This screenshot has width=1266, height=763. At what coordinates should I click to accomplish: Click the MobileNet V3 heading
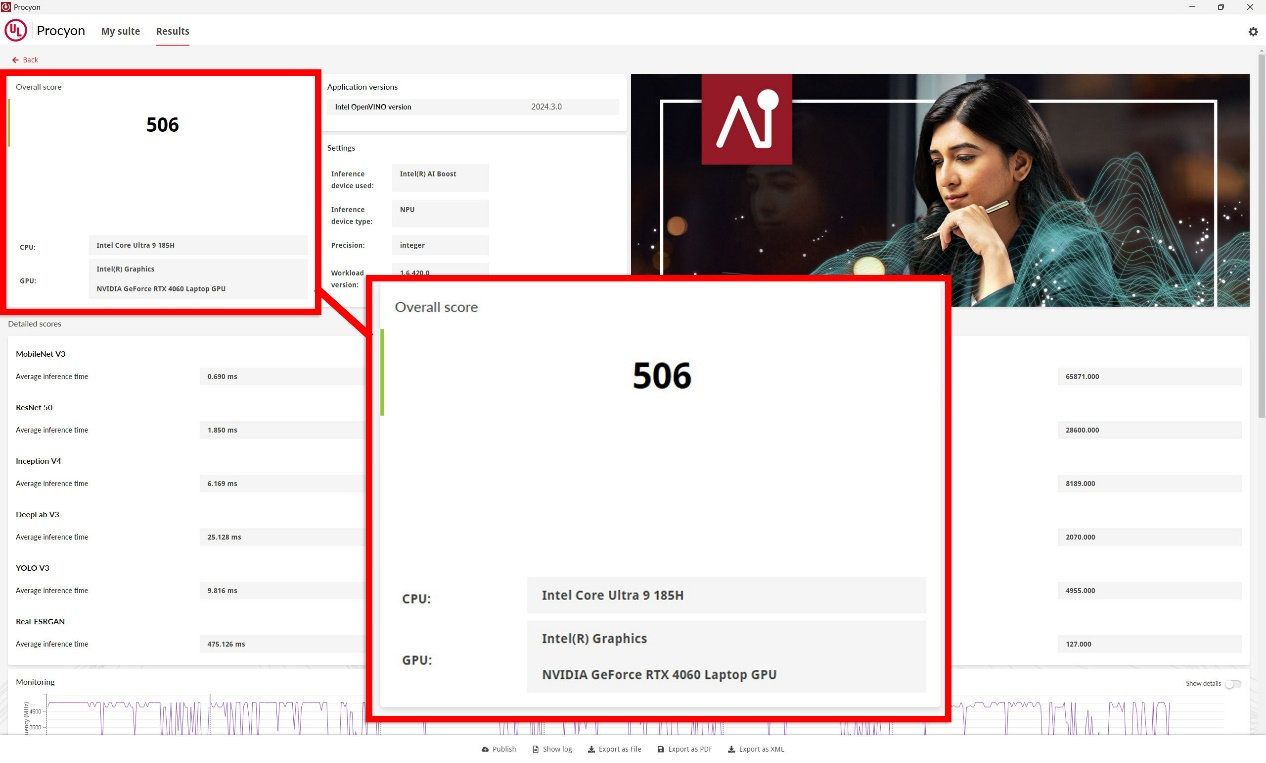pyautogui.click(x=41, y=354)
